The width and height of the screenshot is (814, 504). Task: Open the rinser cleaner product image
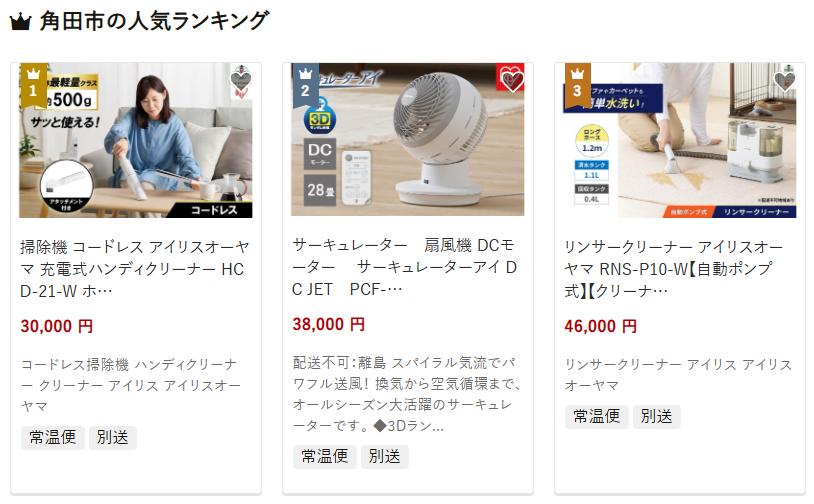680,141
